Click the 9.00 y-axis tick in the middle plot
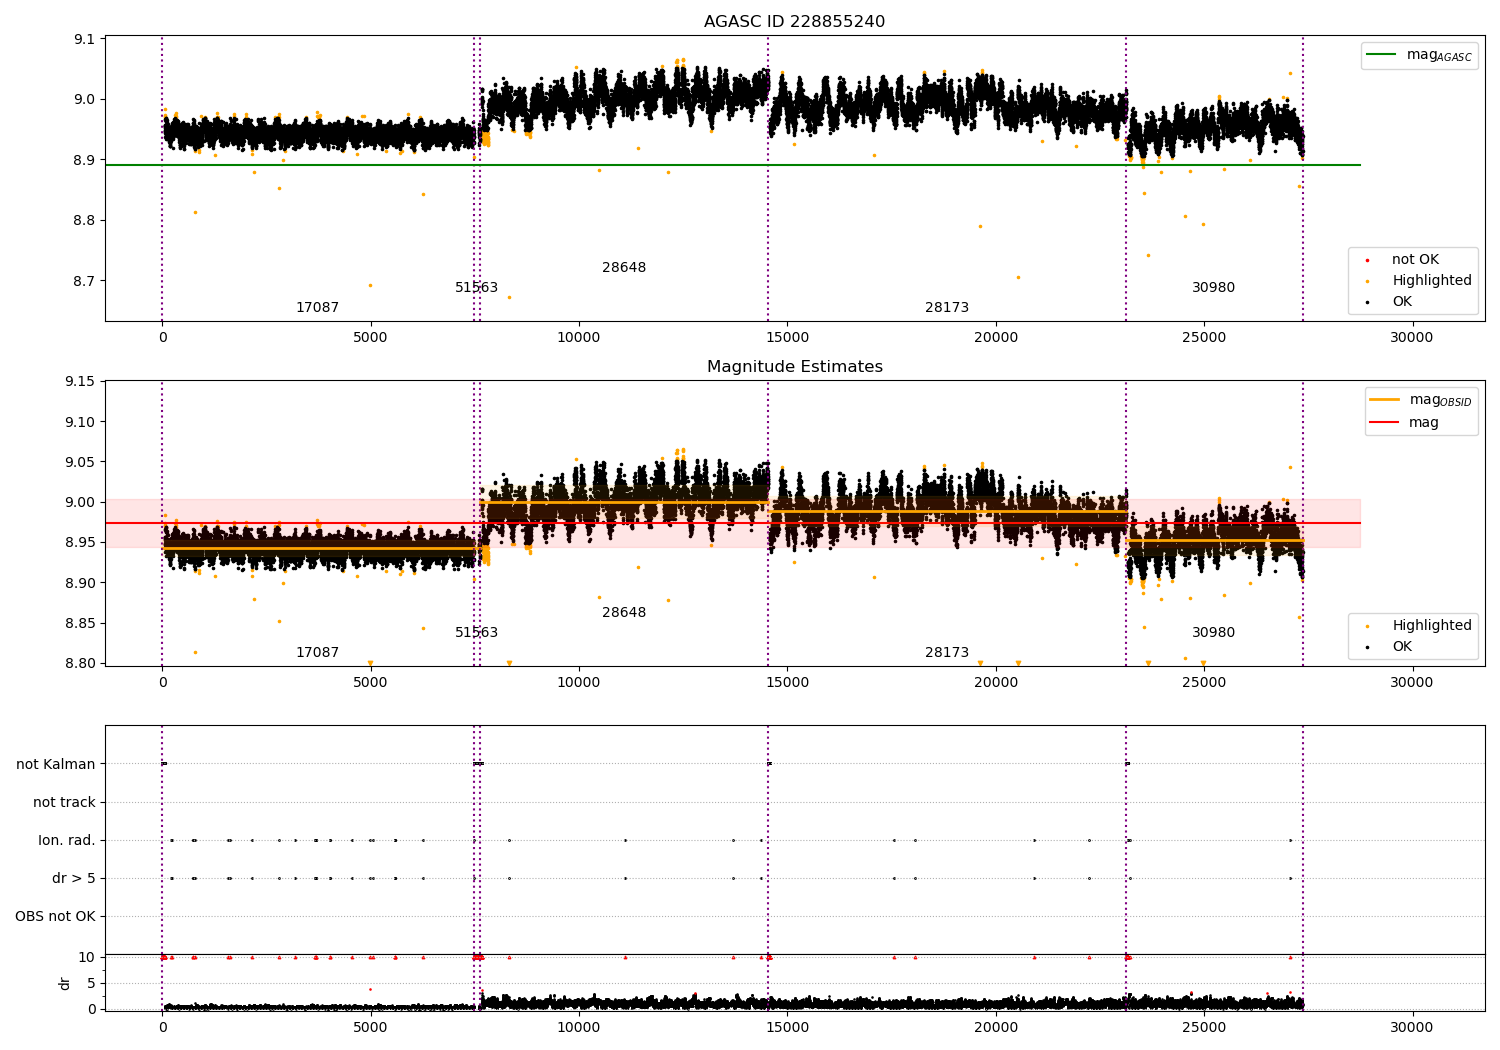This screenshot has width=1500, height=1050. (80, 503)
